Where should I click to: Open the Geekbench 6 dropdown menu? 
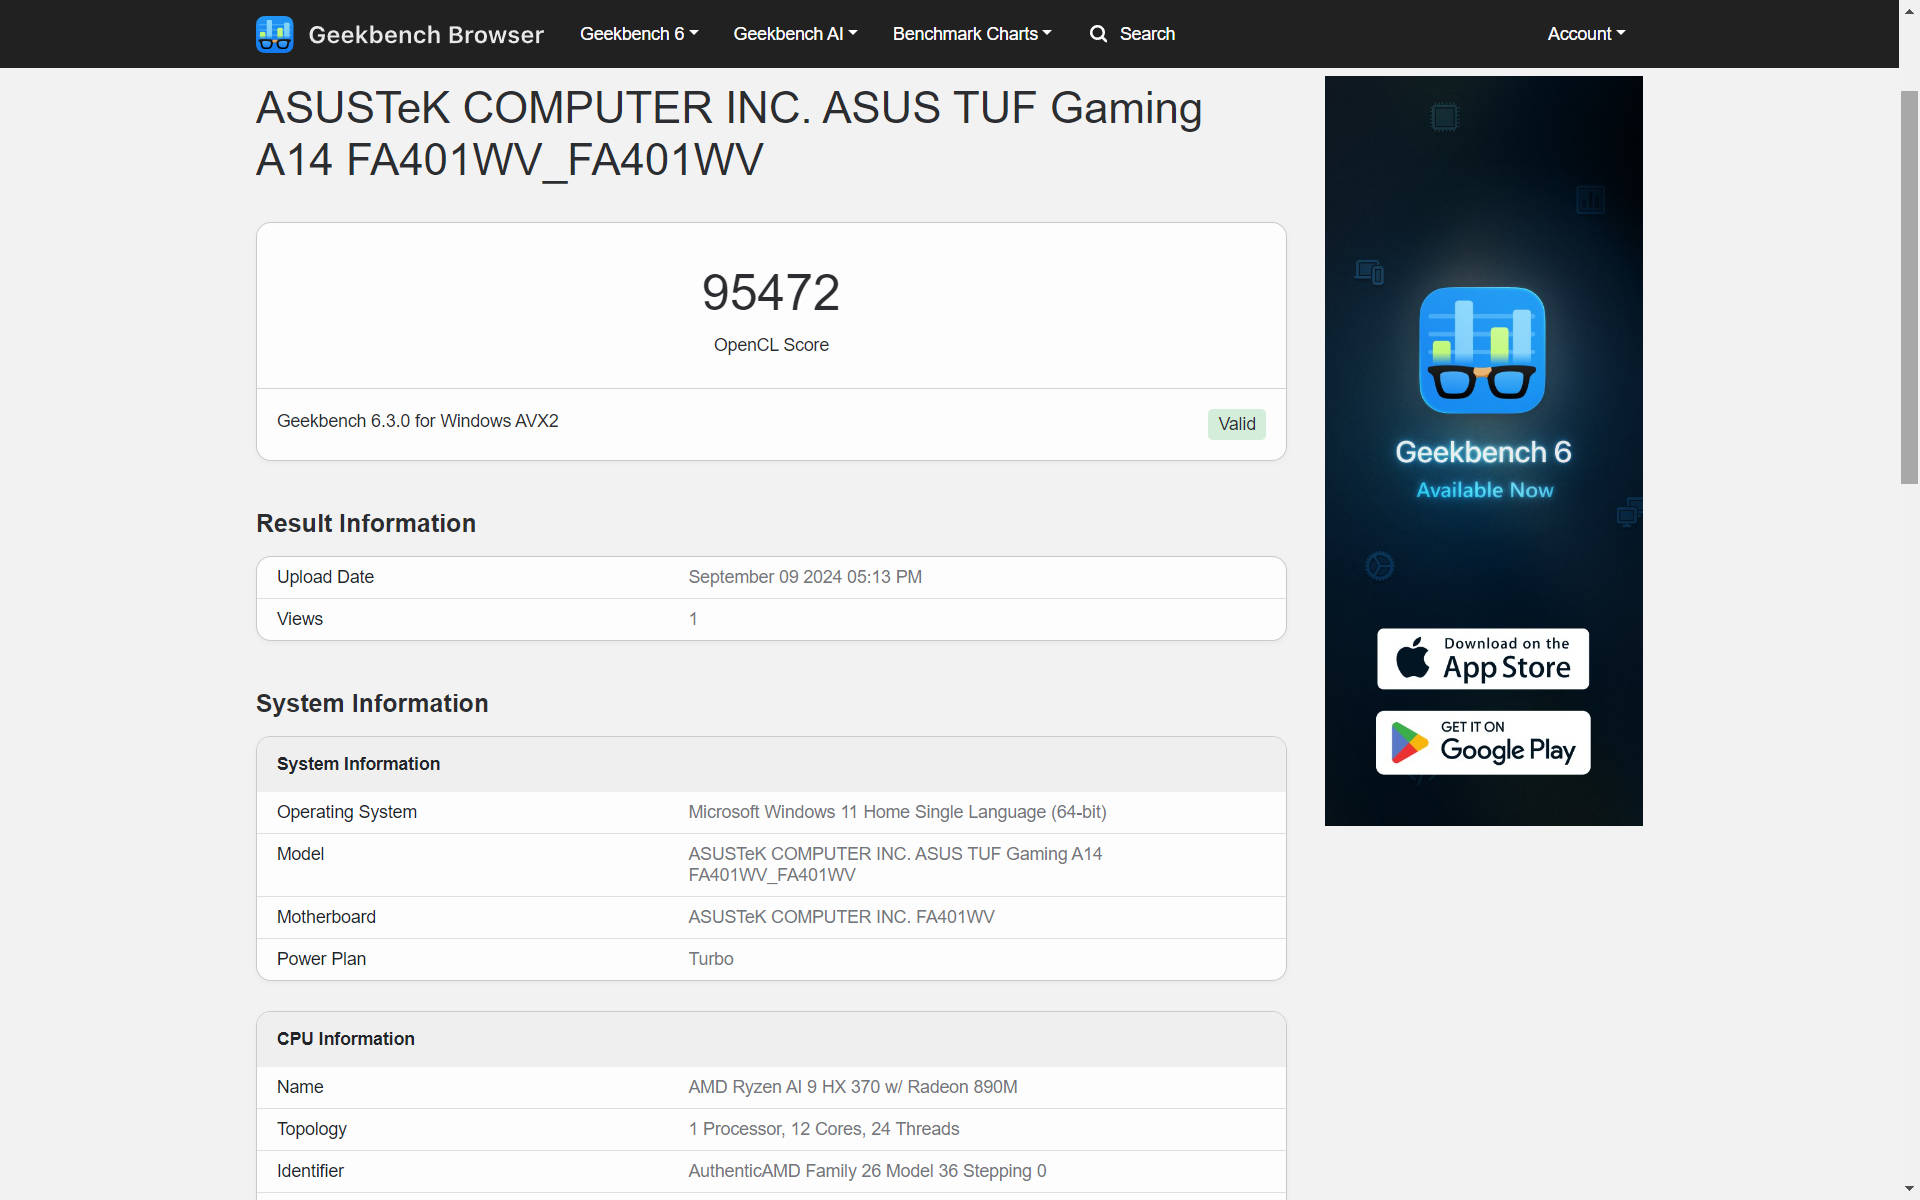pos(638,34)
